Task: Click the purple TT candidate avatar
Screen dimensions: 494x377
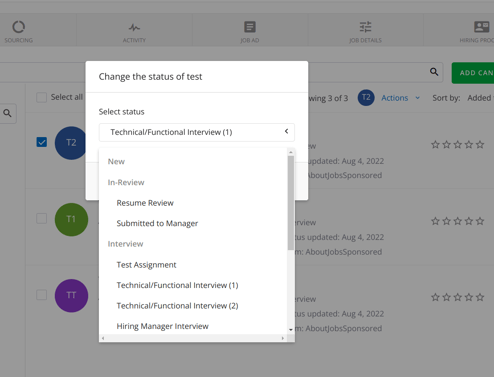Action: (71, 296)
